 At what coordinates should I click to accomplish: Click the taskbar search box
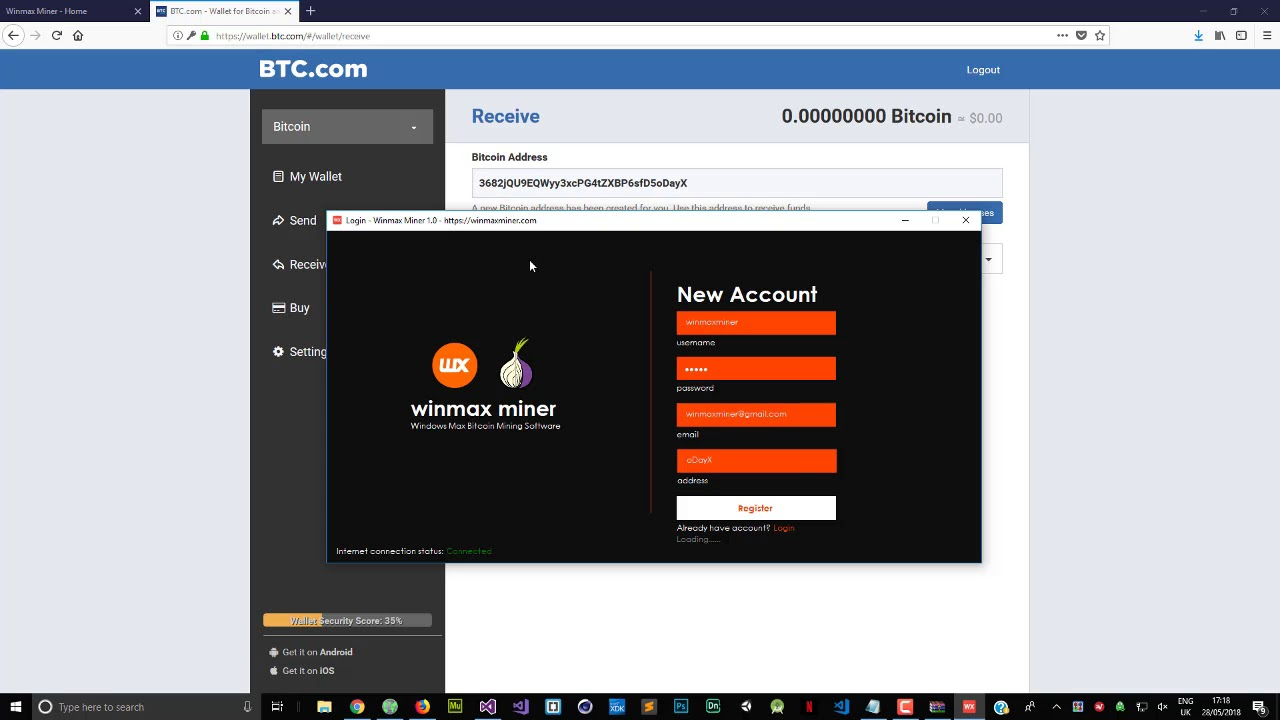pos(145,707)
